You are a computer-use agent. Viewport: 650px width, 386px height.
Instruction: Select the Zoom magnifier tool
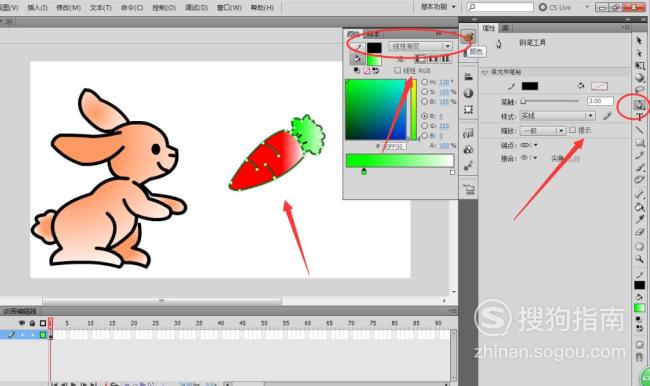click(x=639, y=259)
